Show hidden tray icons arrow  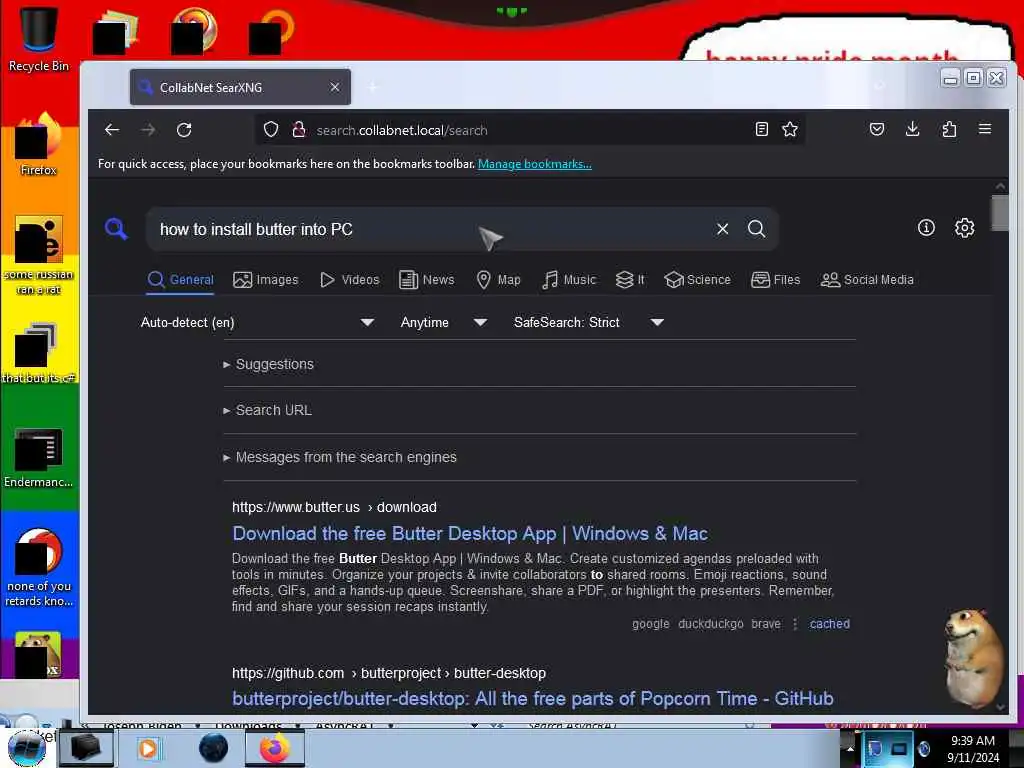click(x=850, y=748)
